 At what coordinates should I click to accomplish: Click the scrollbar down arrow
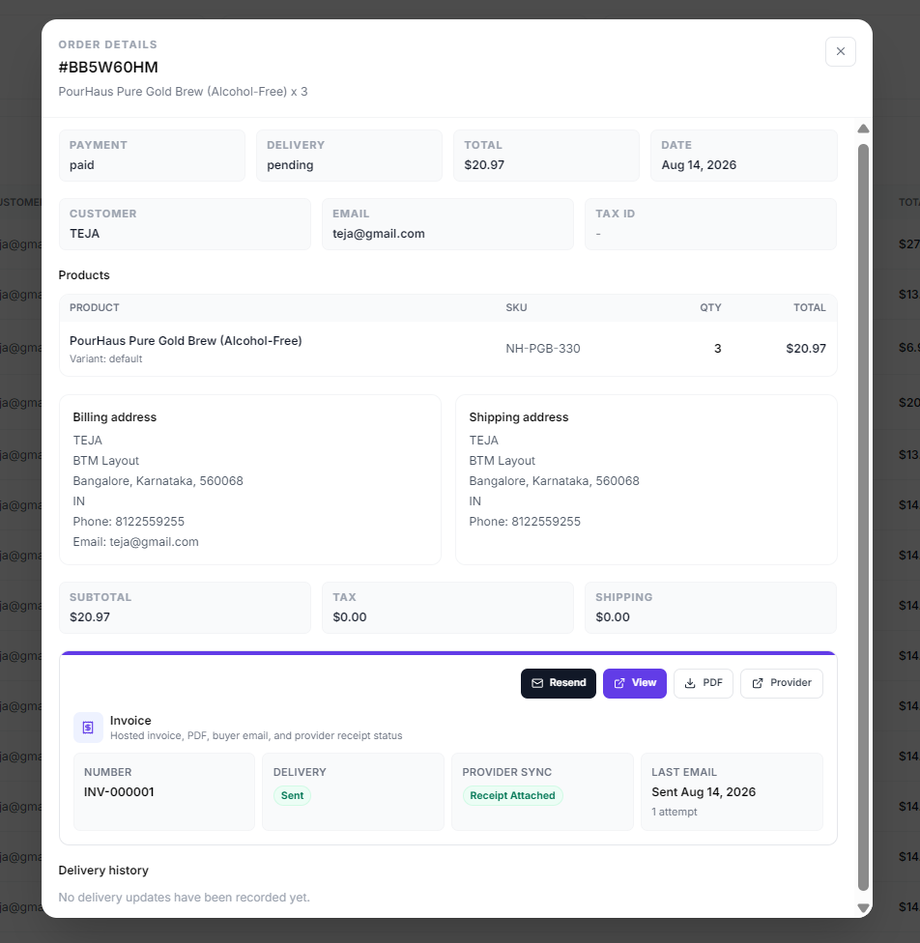[x=863, y=908]
